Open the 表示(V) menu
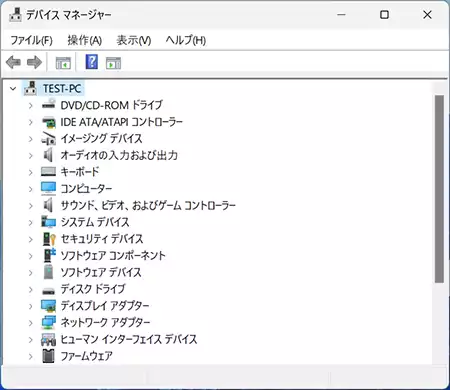450x390 pixels. 134,40
